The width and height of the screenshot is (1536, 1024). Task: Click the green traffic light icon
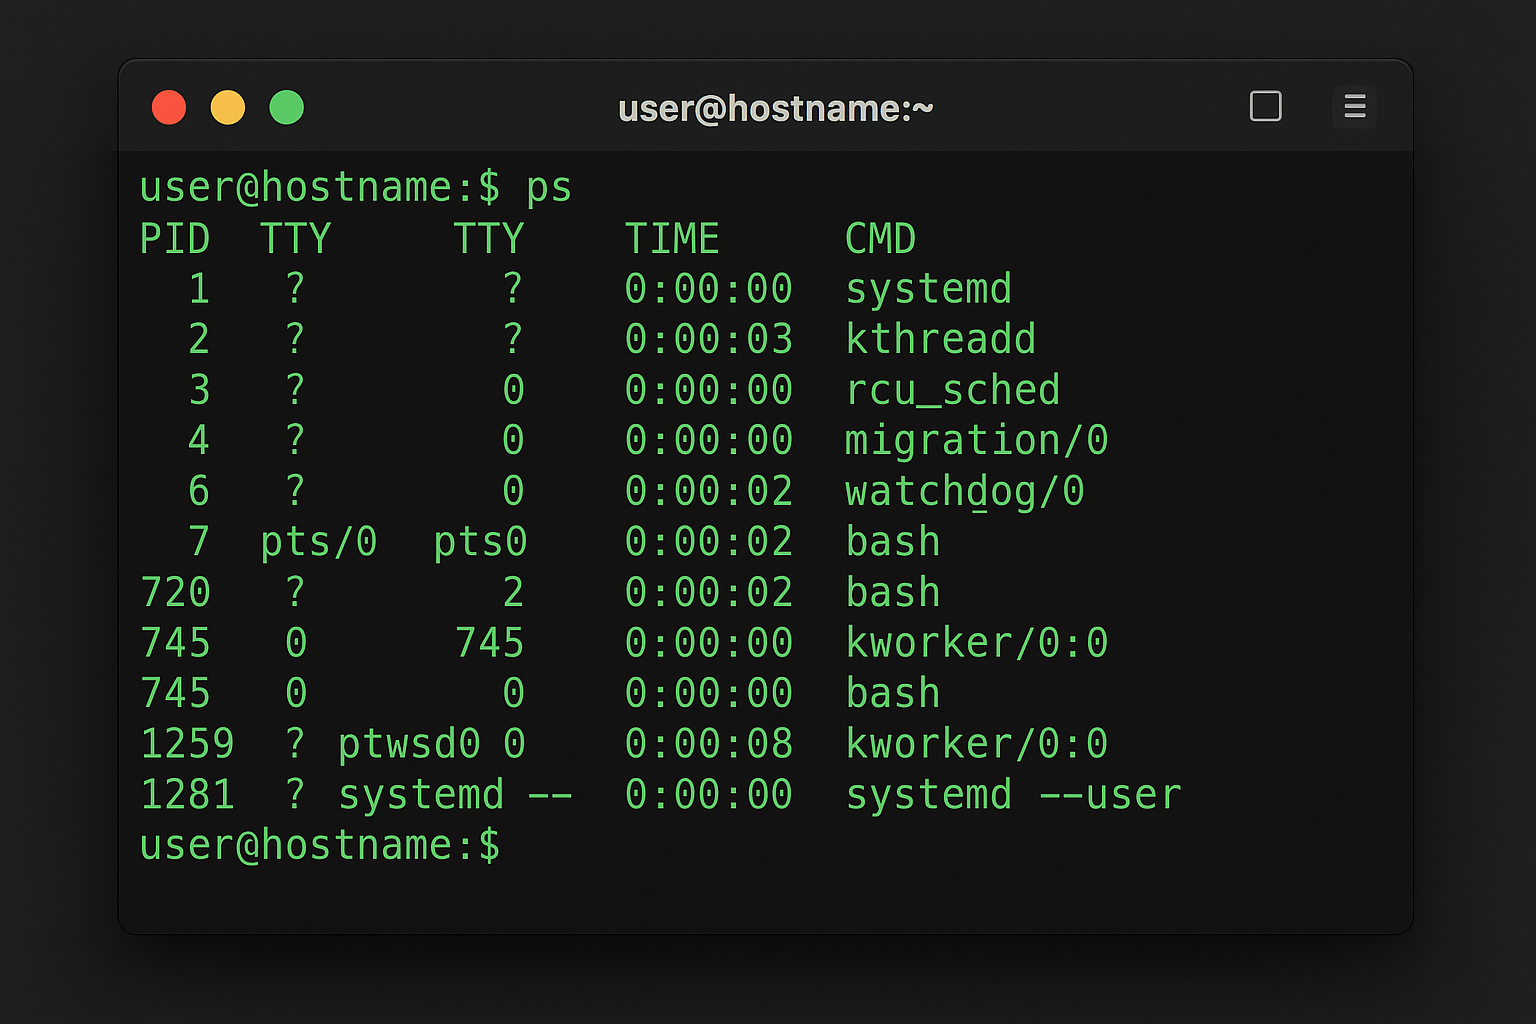pyautogui.click(x=287, y=107)
